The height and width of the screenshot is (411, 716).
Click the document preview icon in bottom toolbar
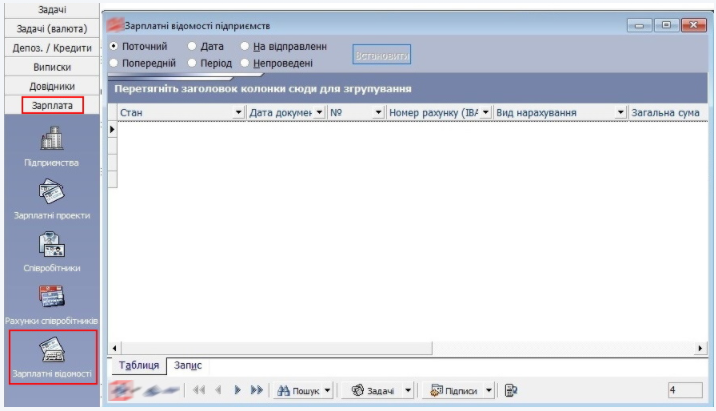511,390
